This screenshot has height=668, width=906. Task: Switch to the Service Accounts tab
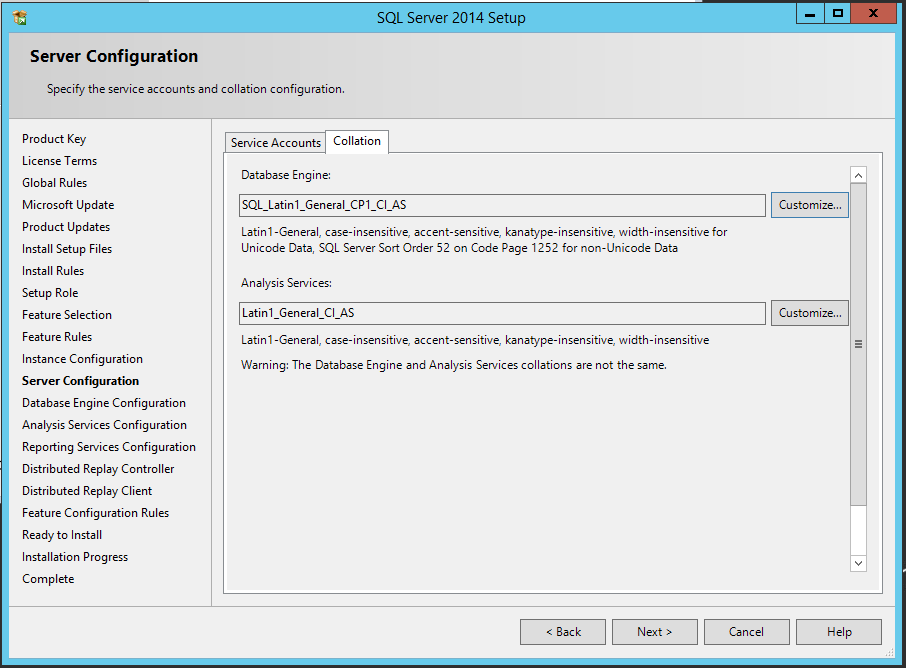click(x=276, y=143)
